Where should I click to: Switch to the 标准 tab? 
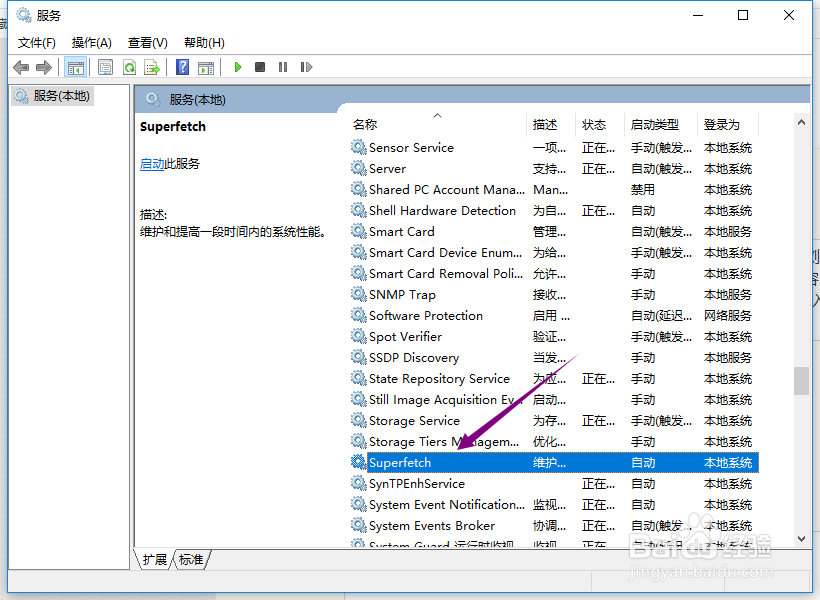[191, 560]
